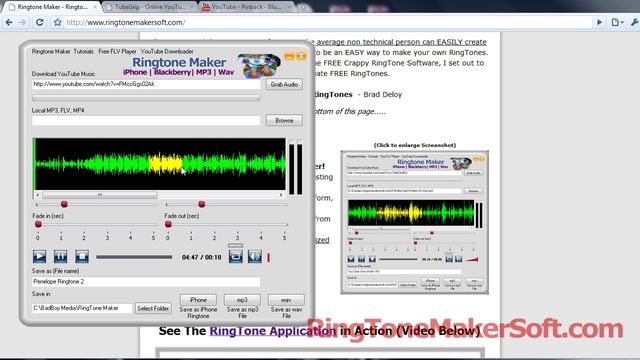Click the Browse button
This screenshot has width=640, height=360.
pos(284,120)
